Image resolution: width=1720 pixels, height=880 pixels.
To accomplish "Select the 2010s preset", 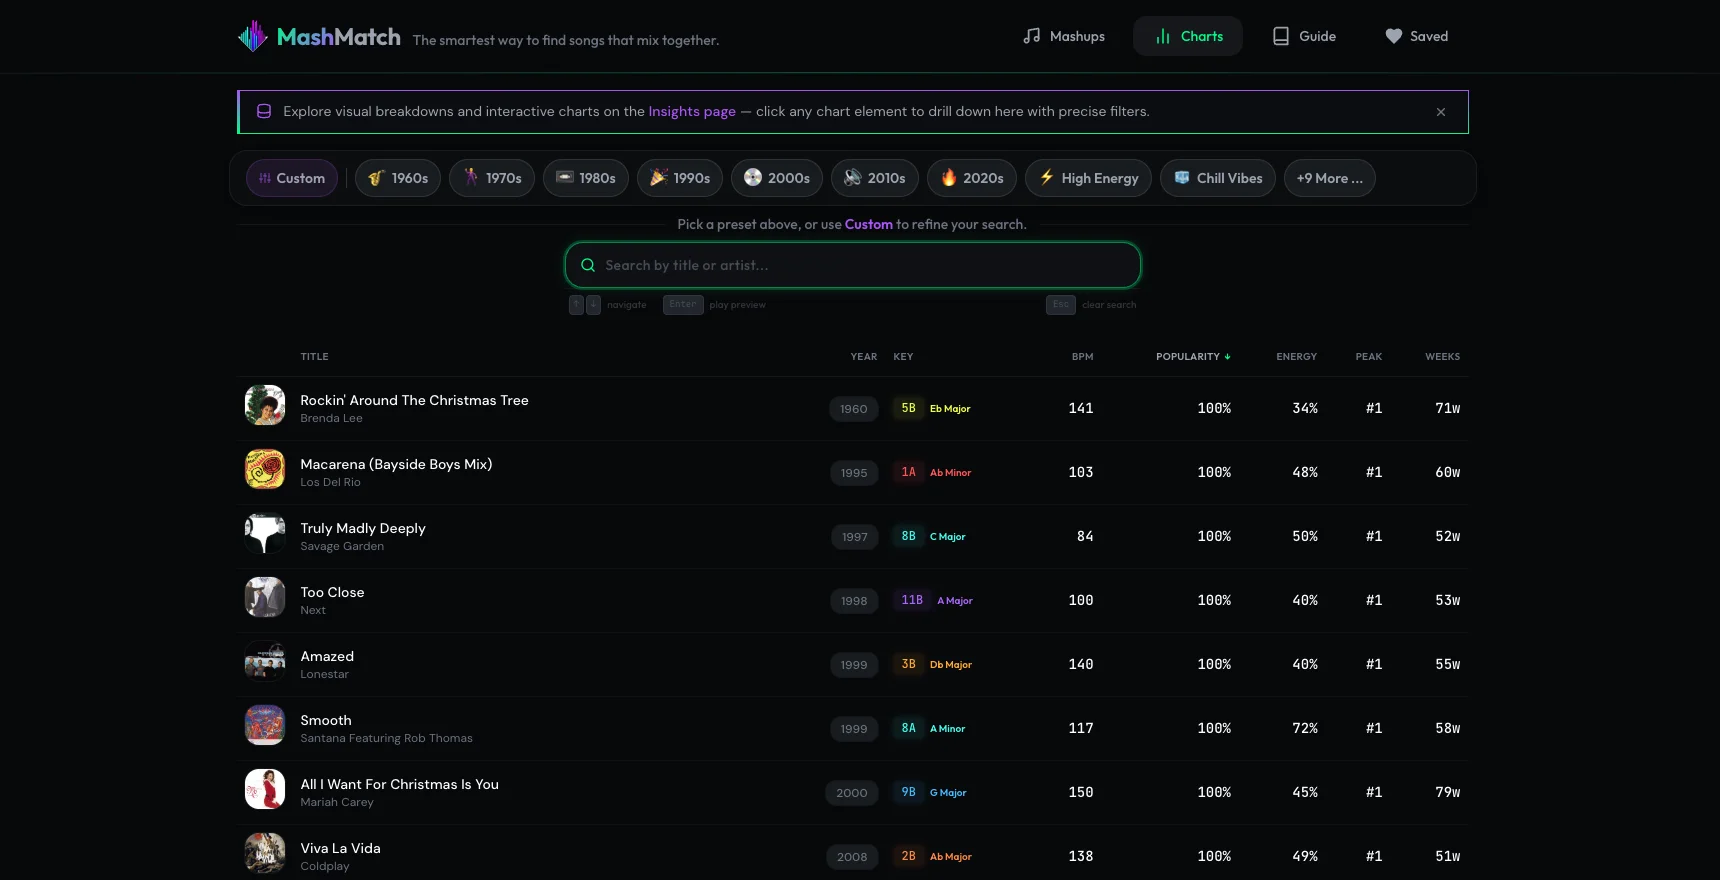I will pos(875,178).
